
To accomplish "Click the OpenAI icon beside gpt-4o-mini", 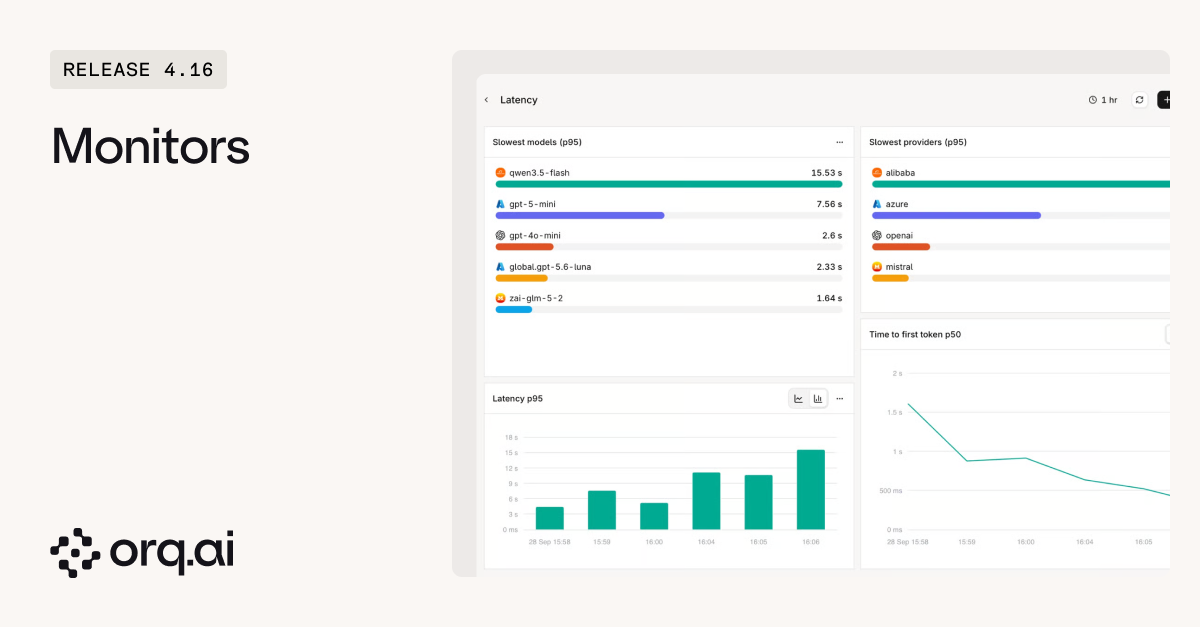I will click(x=500, y=236).
